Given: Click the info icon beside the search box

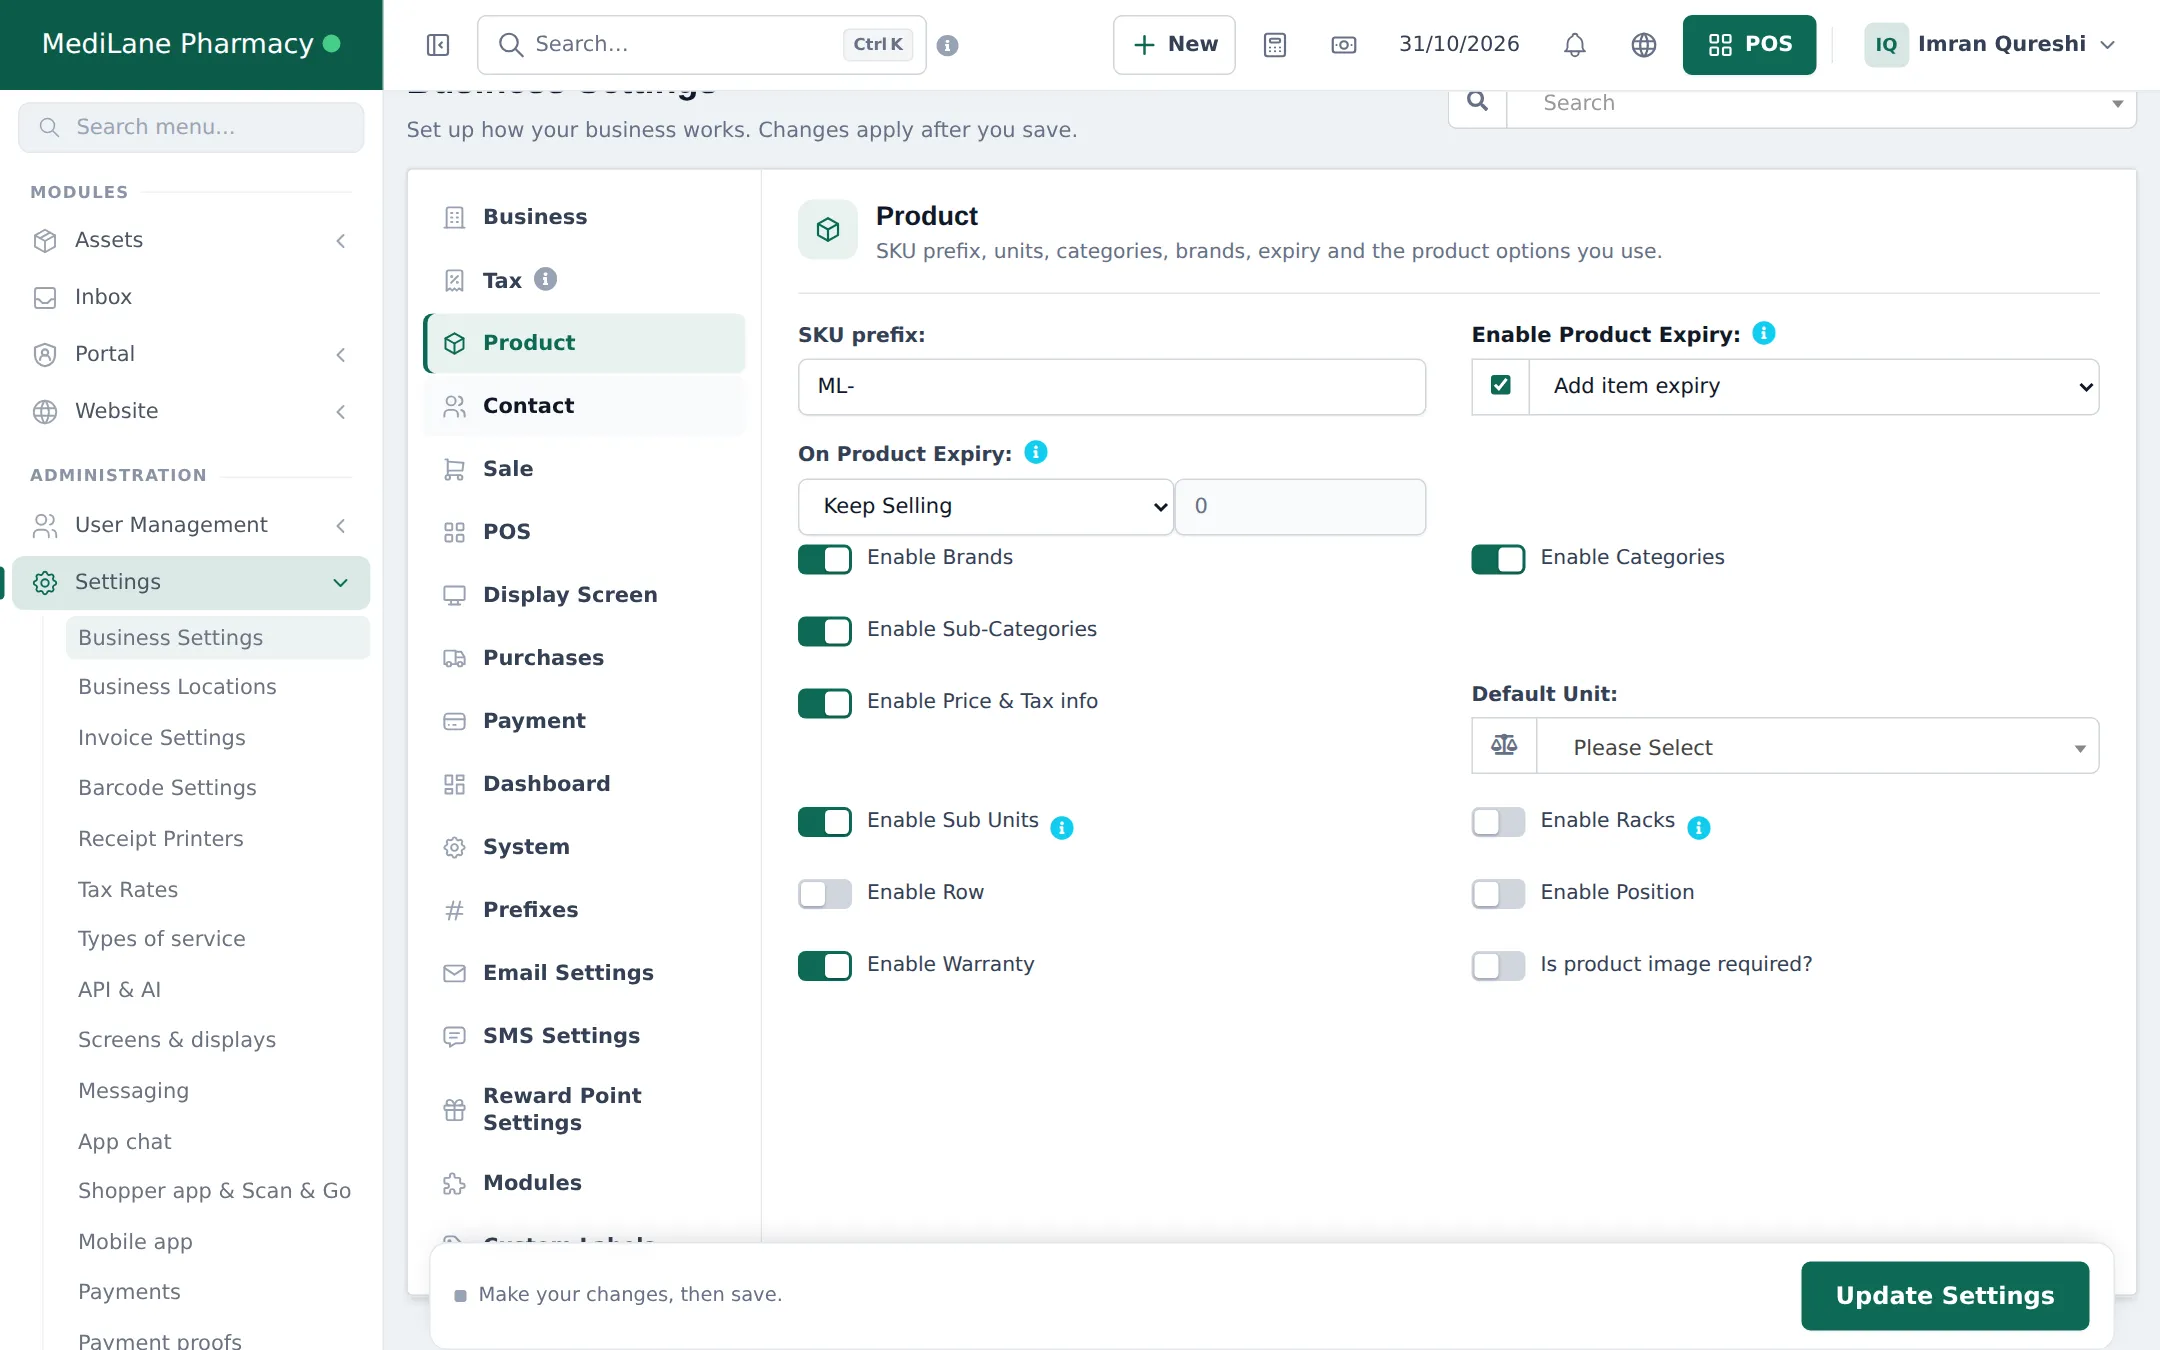Looking at the screenshot, I should click(948, 45).
